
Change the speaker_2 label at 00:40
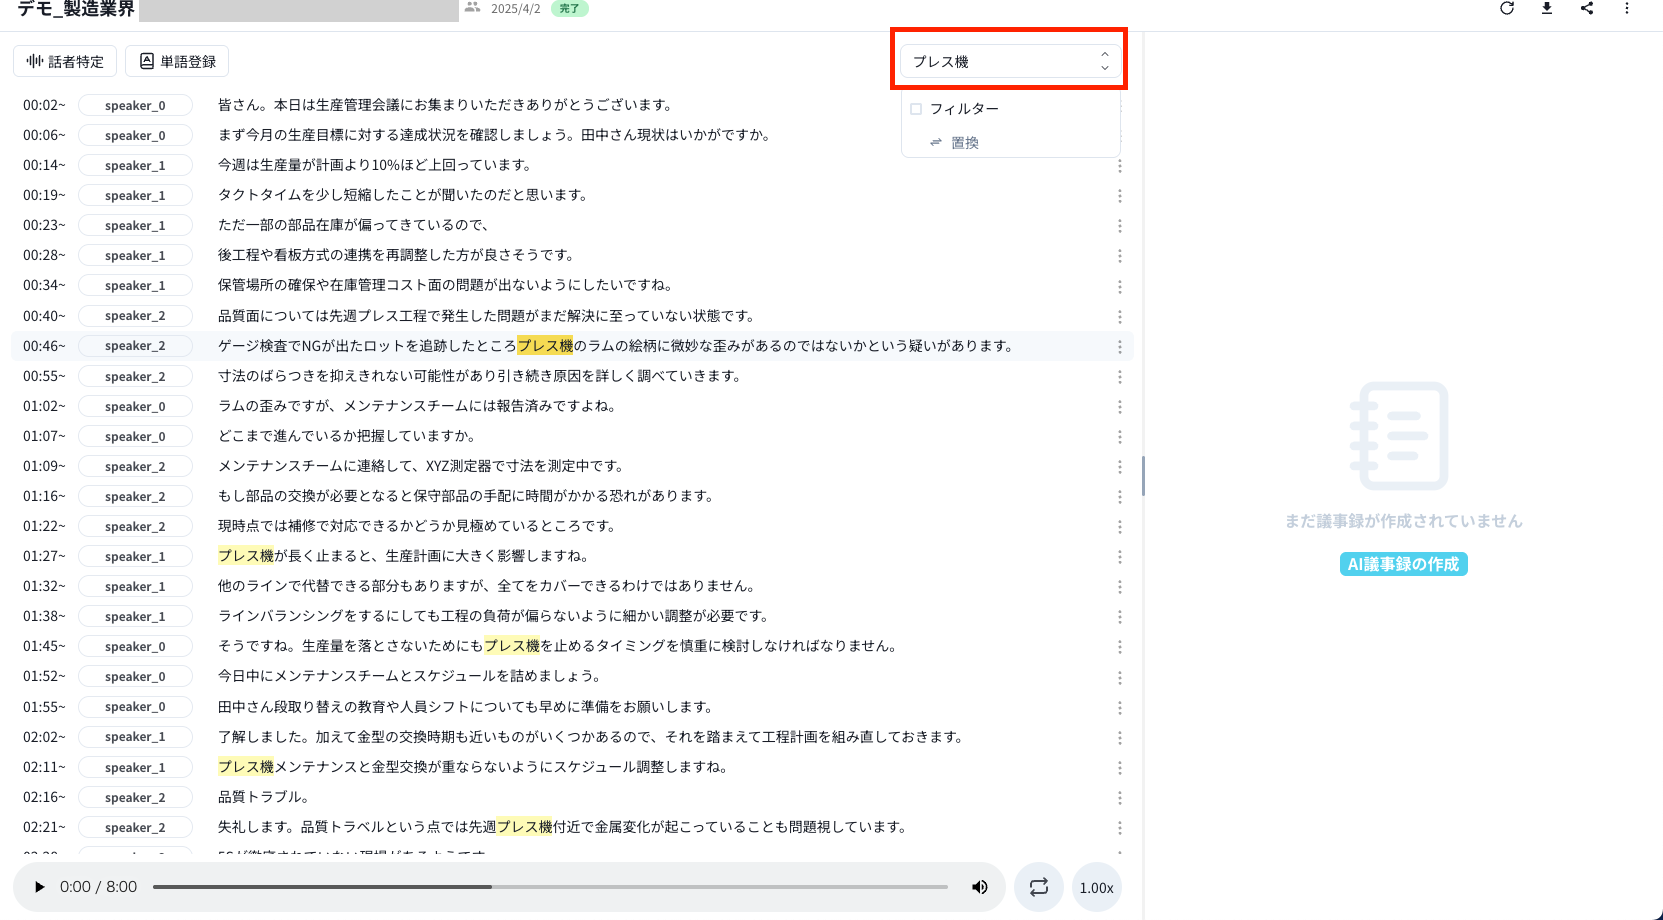click(135, 316)
